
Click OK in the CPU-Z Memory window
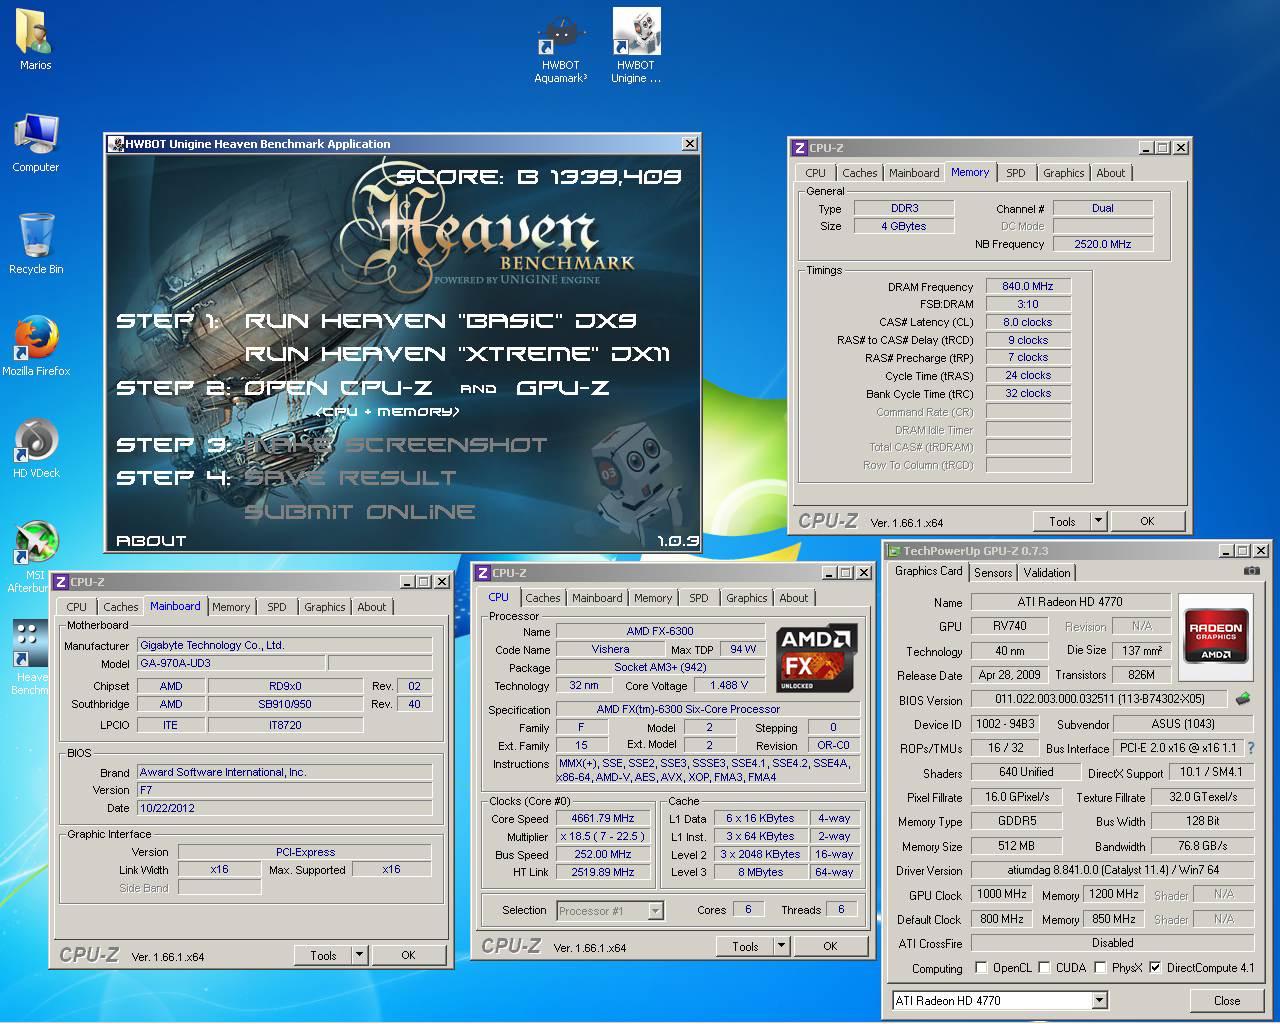(1147, 521)
